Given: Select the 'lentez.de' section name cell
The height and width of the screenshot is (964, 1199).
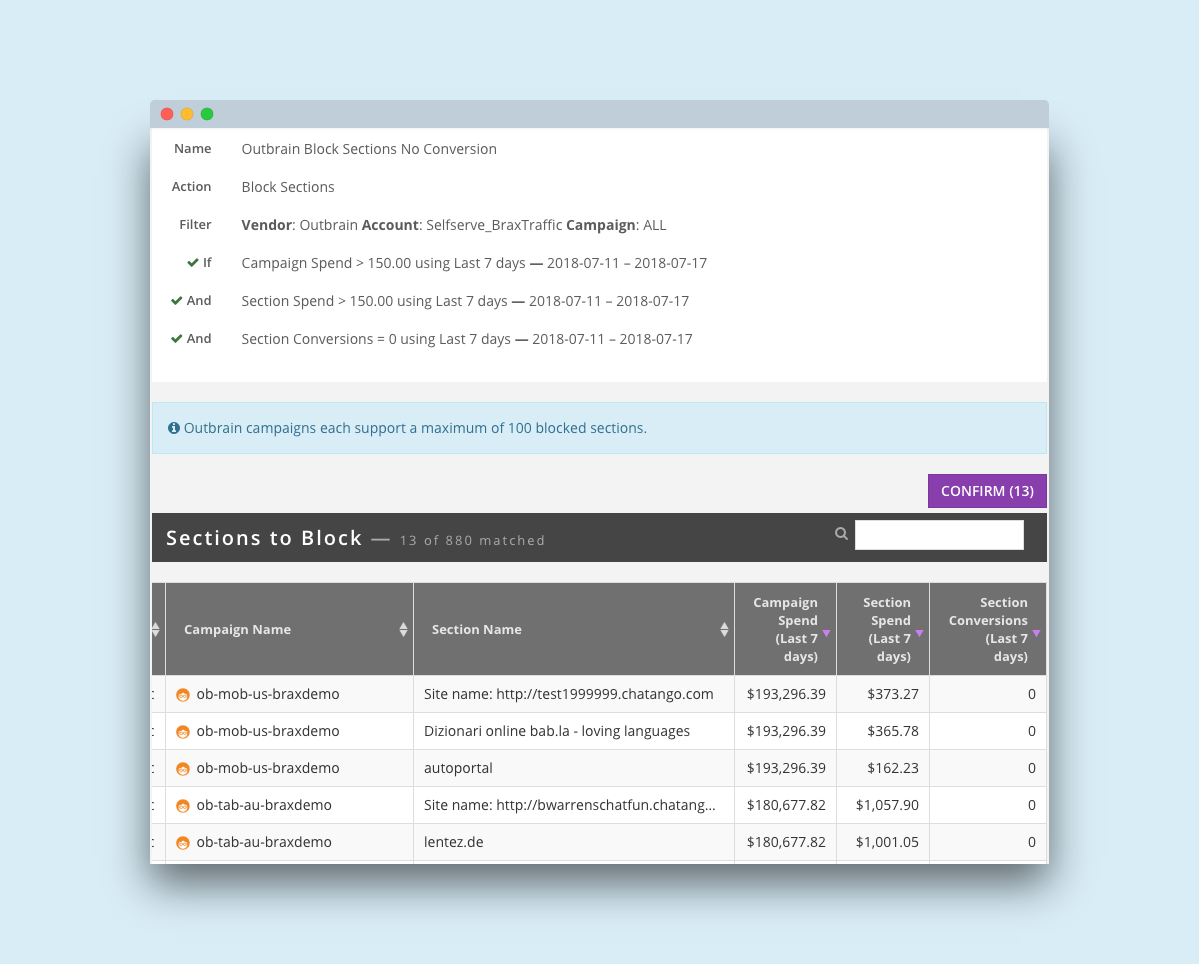Looking at the screenshot, I should pos(574,842).
